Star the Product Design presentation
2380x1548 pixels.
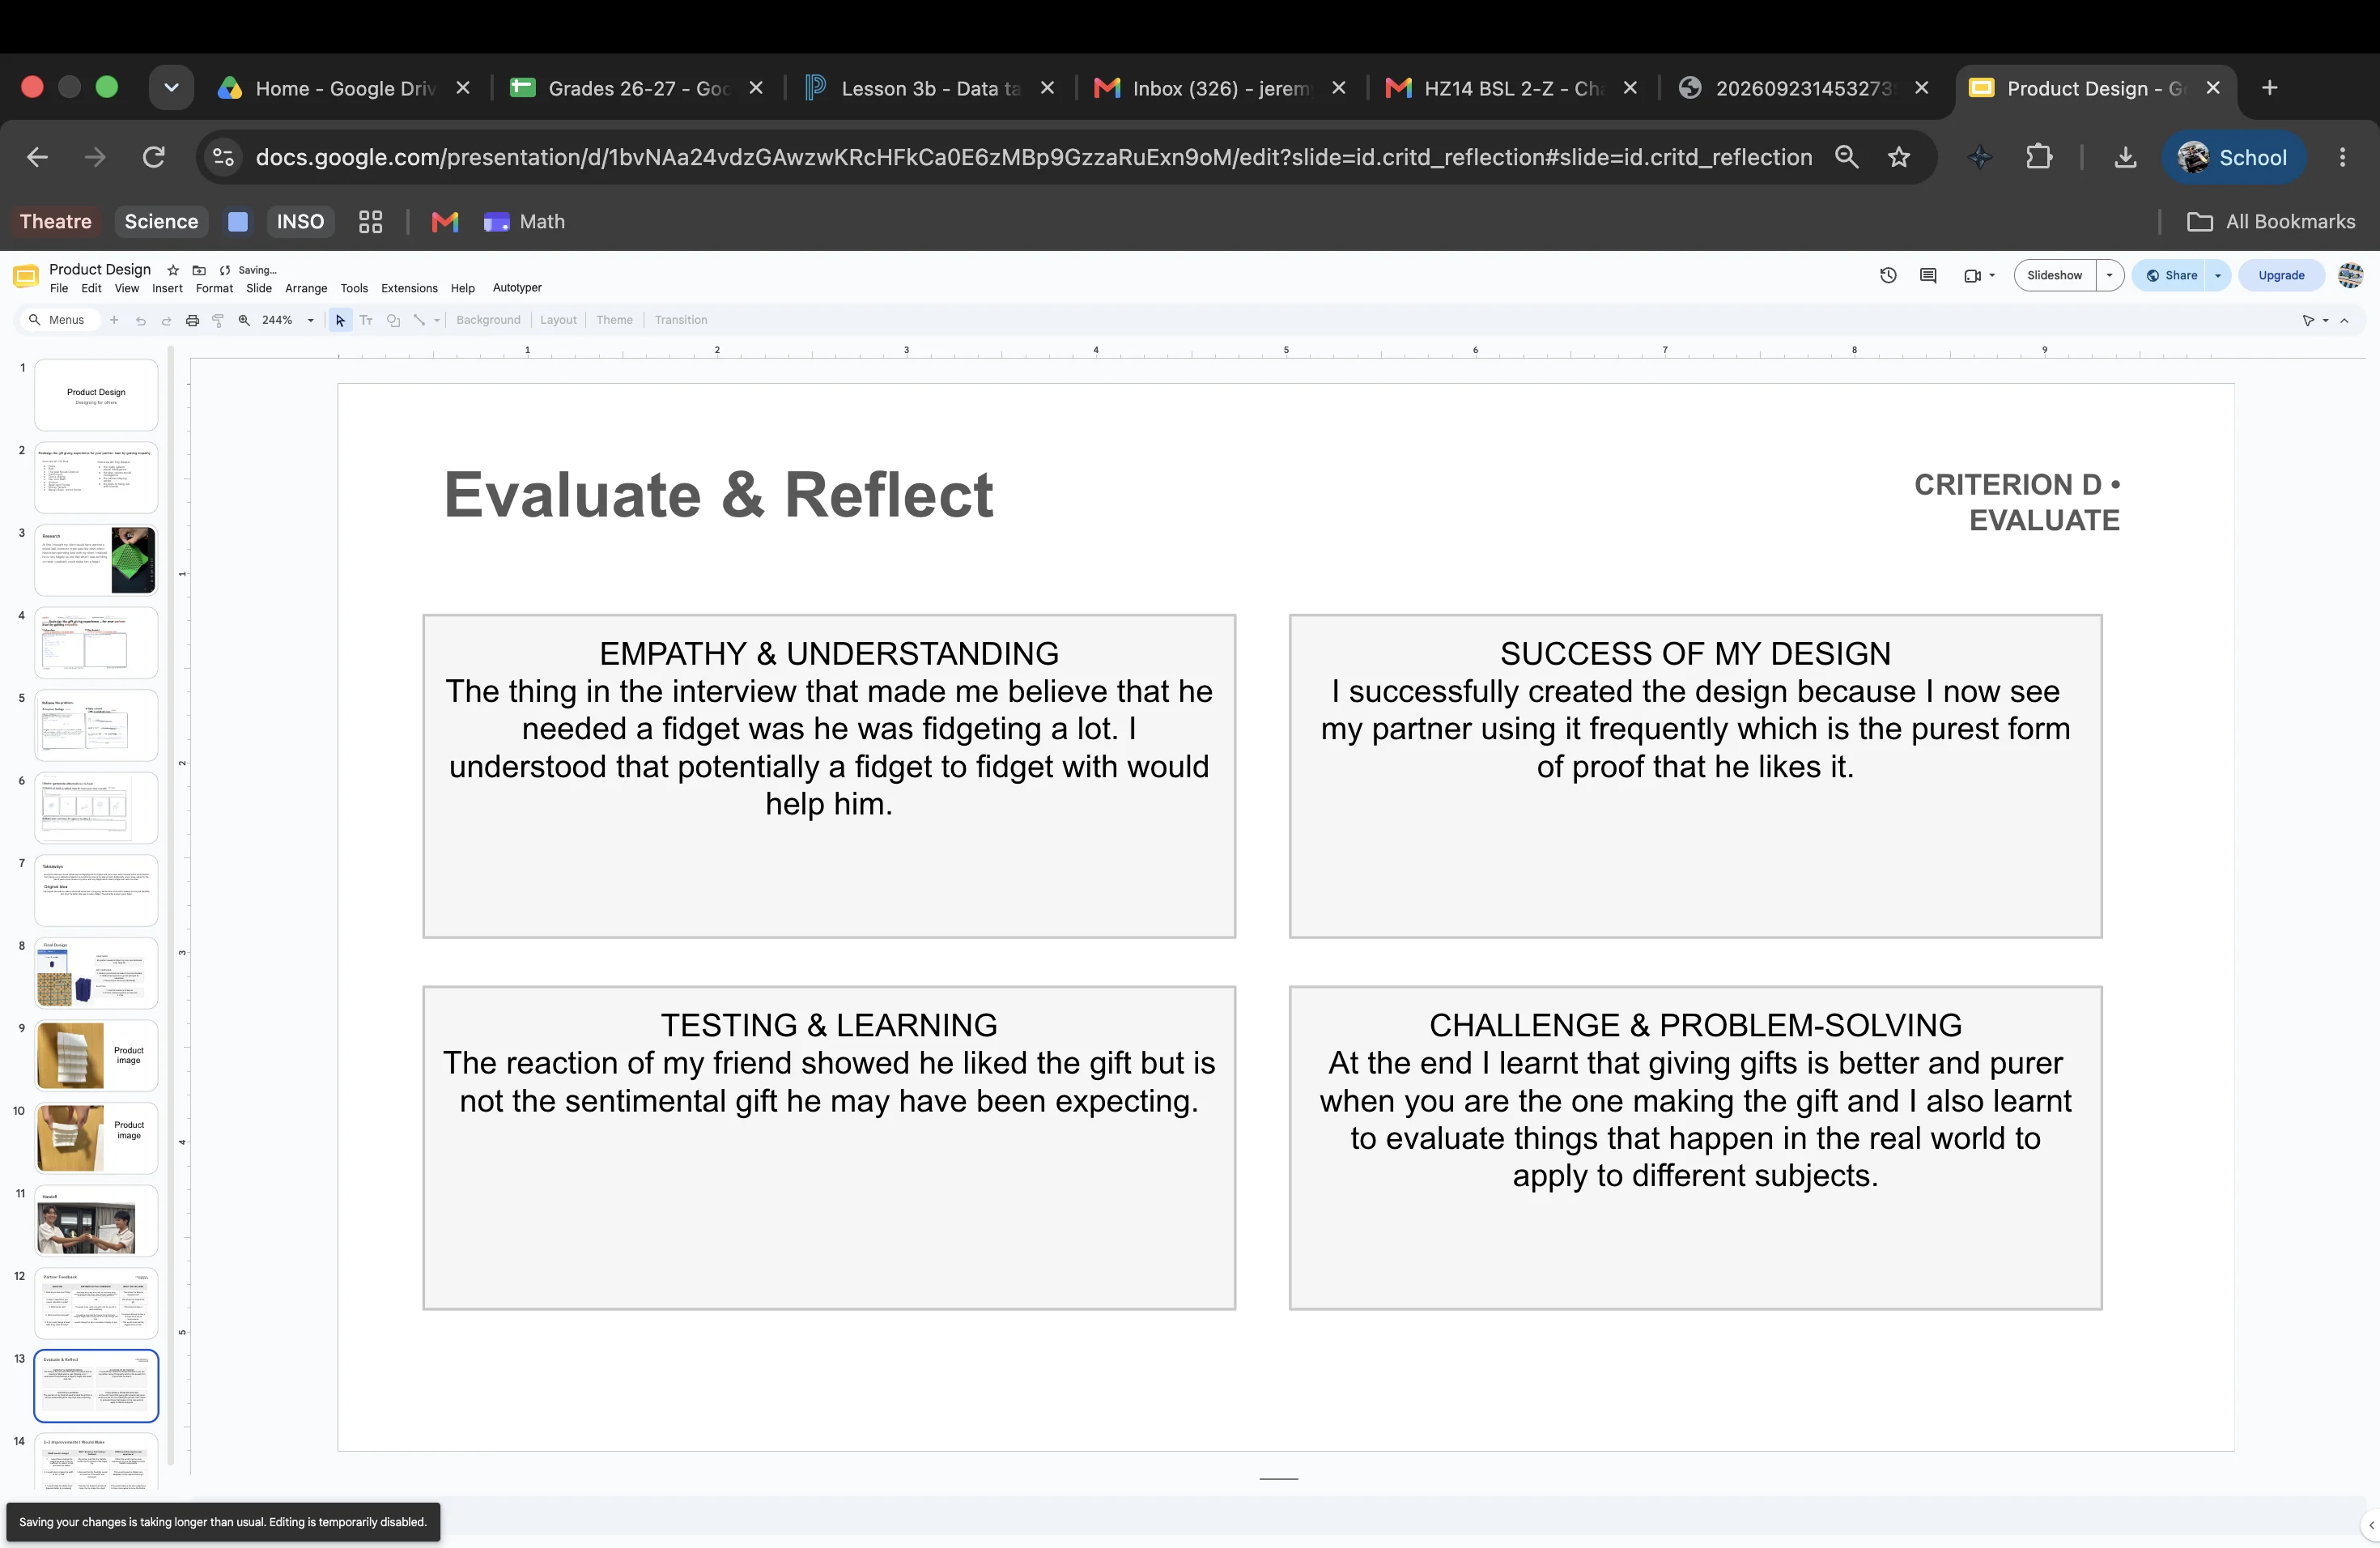pyautogui.click(x=173, y=270)
